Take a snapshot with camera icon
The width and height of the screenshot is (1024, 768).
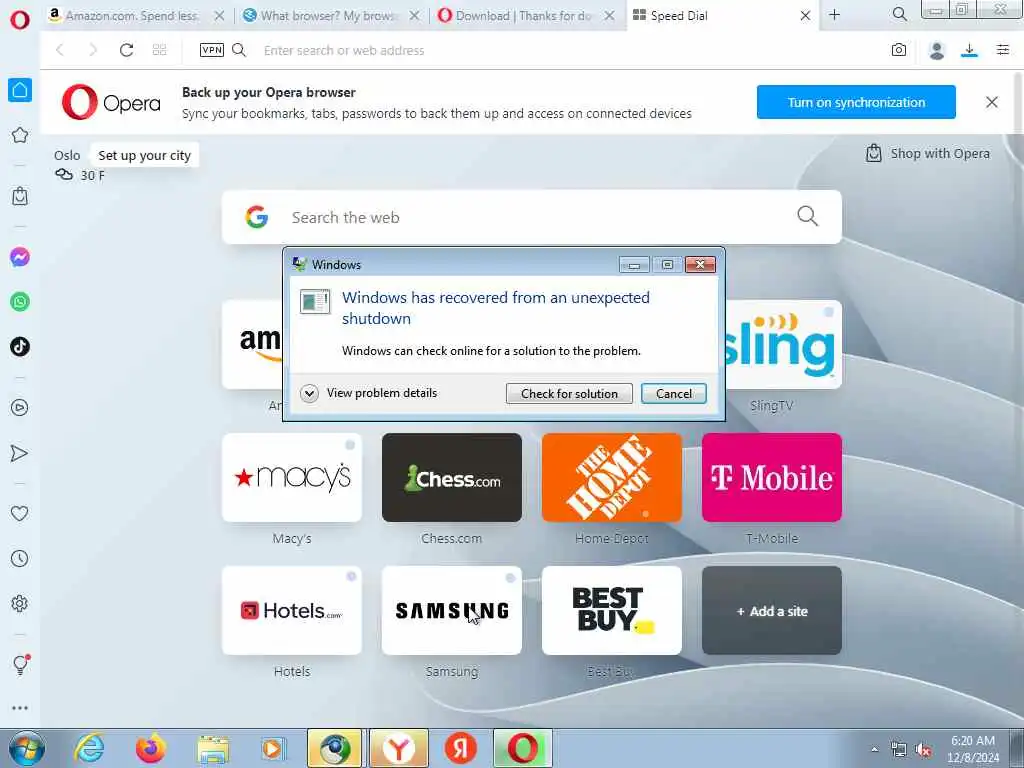click(899, 50)
